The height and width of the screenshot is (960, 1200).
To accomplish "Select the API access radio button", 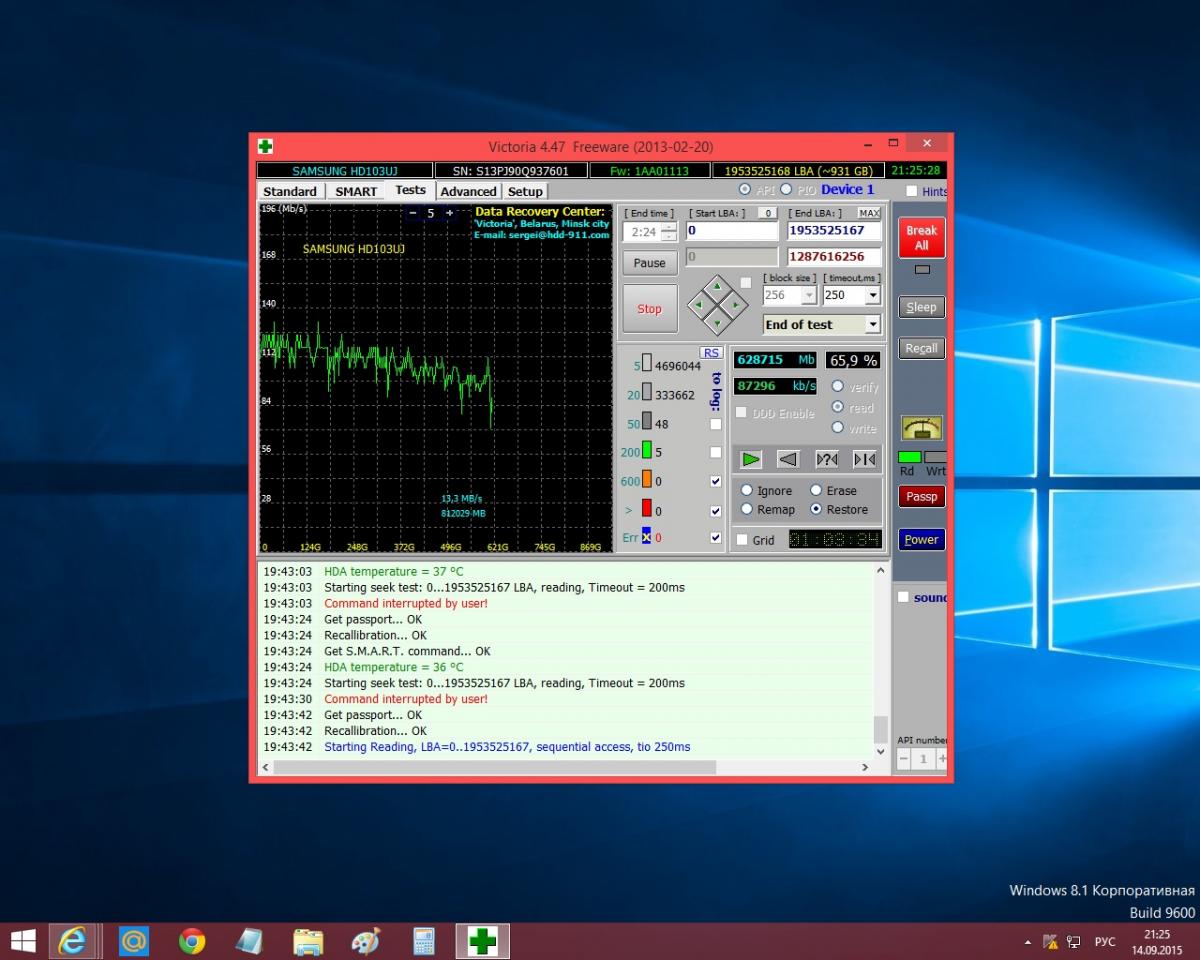I will 745,189.
